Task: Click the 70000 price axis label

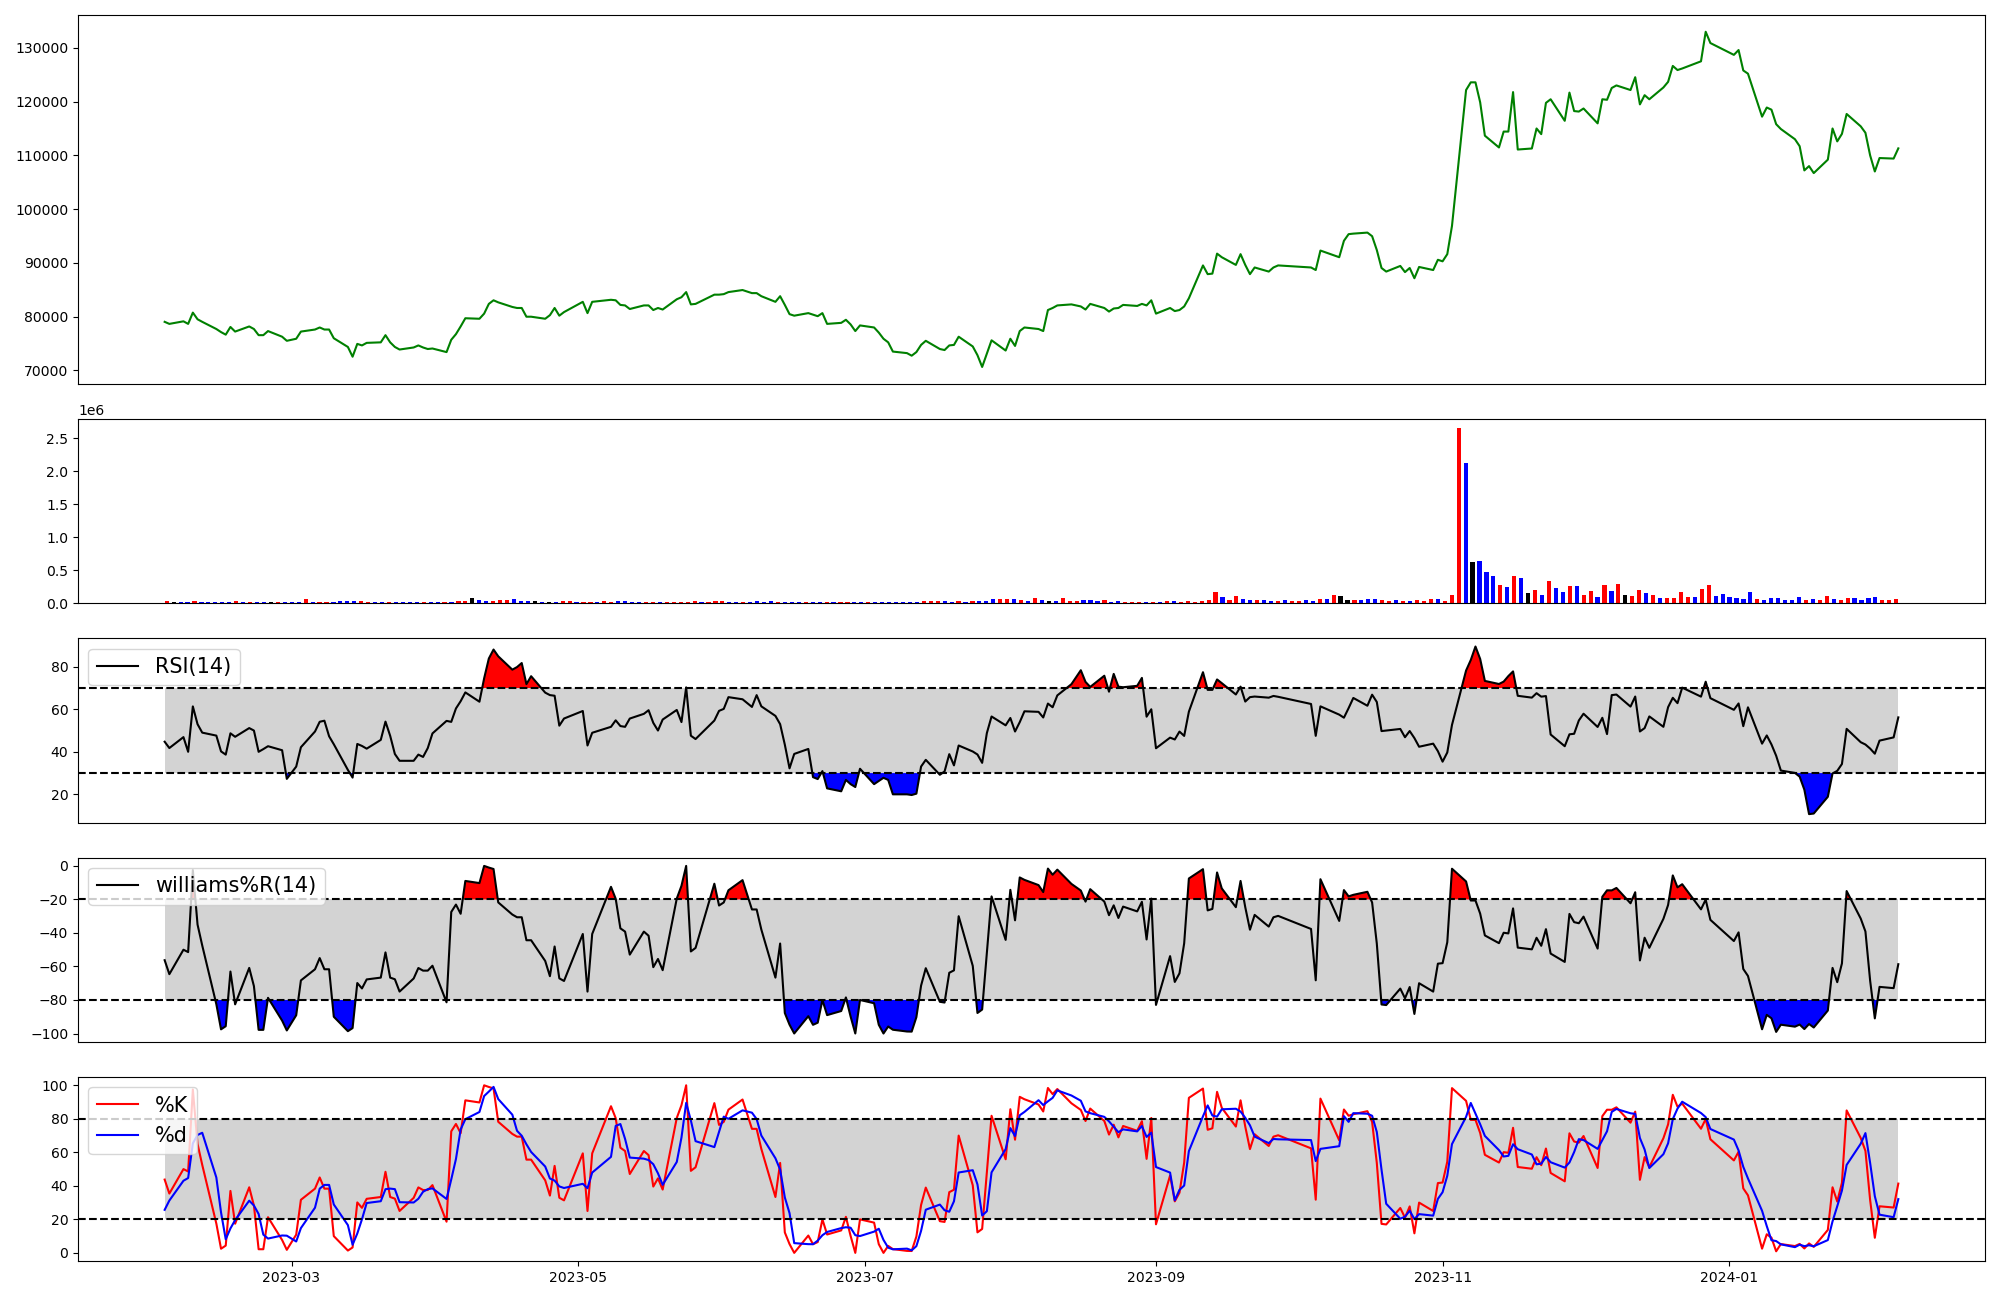Action: 46,371
